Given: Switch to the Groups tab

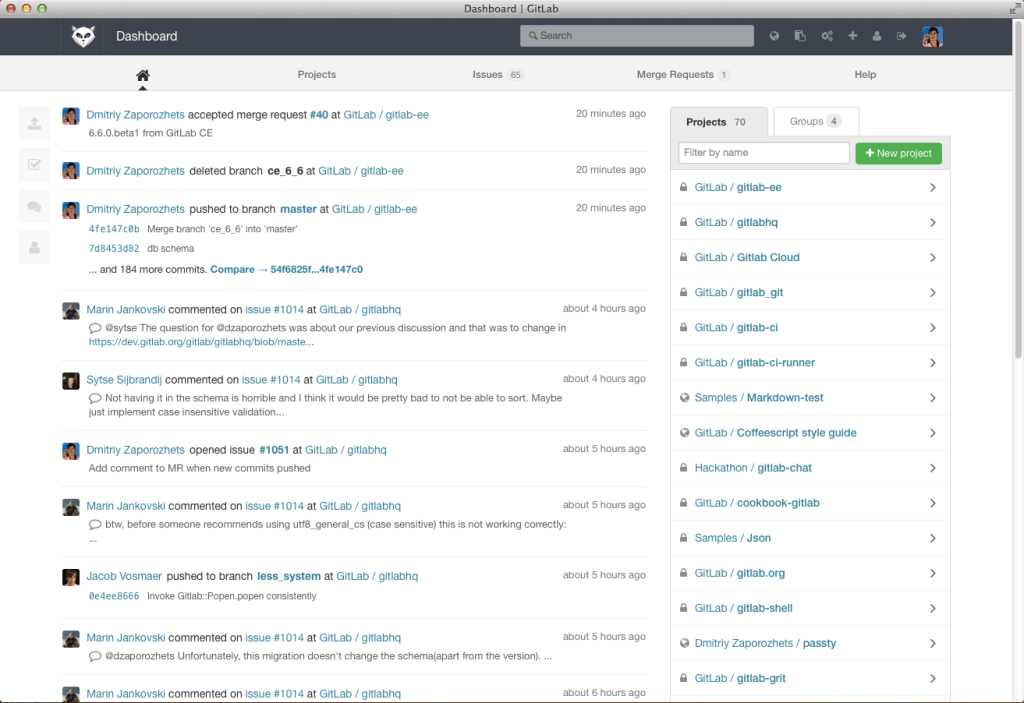Looking at the screenshot, I should pos(815,121).
